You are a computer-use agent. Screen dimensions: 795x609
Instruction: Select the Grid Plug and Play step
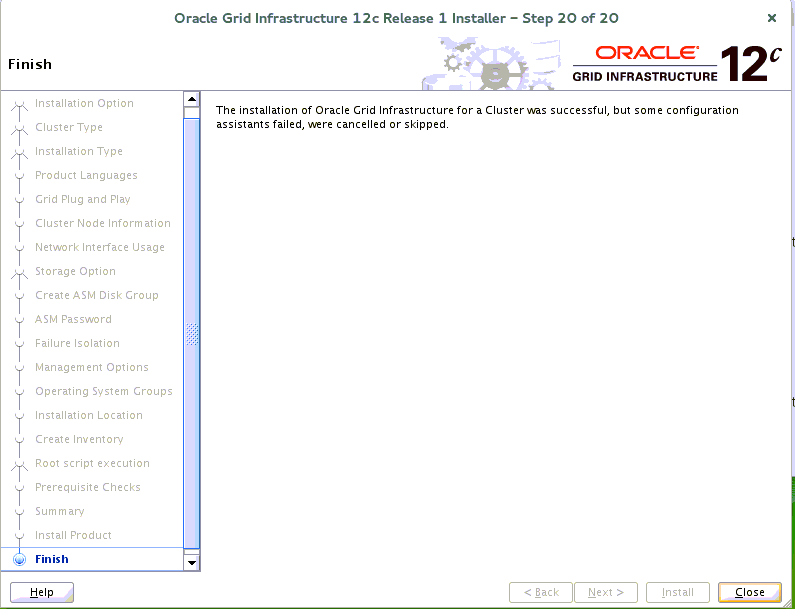pos(83,199)
